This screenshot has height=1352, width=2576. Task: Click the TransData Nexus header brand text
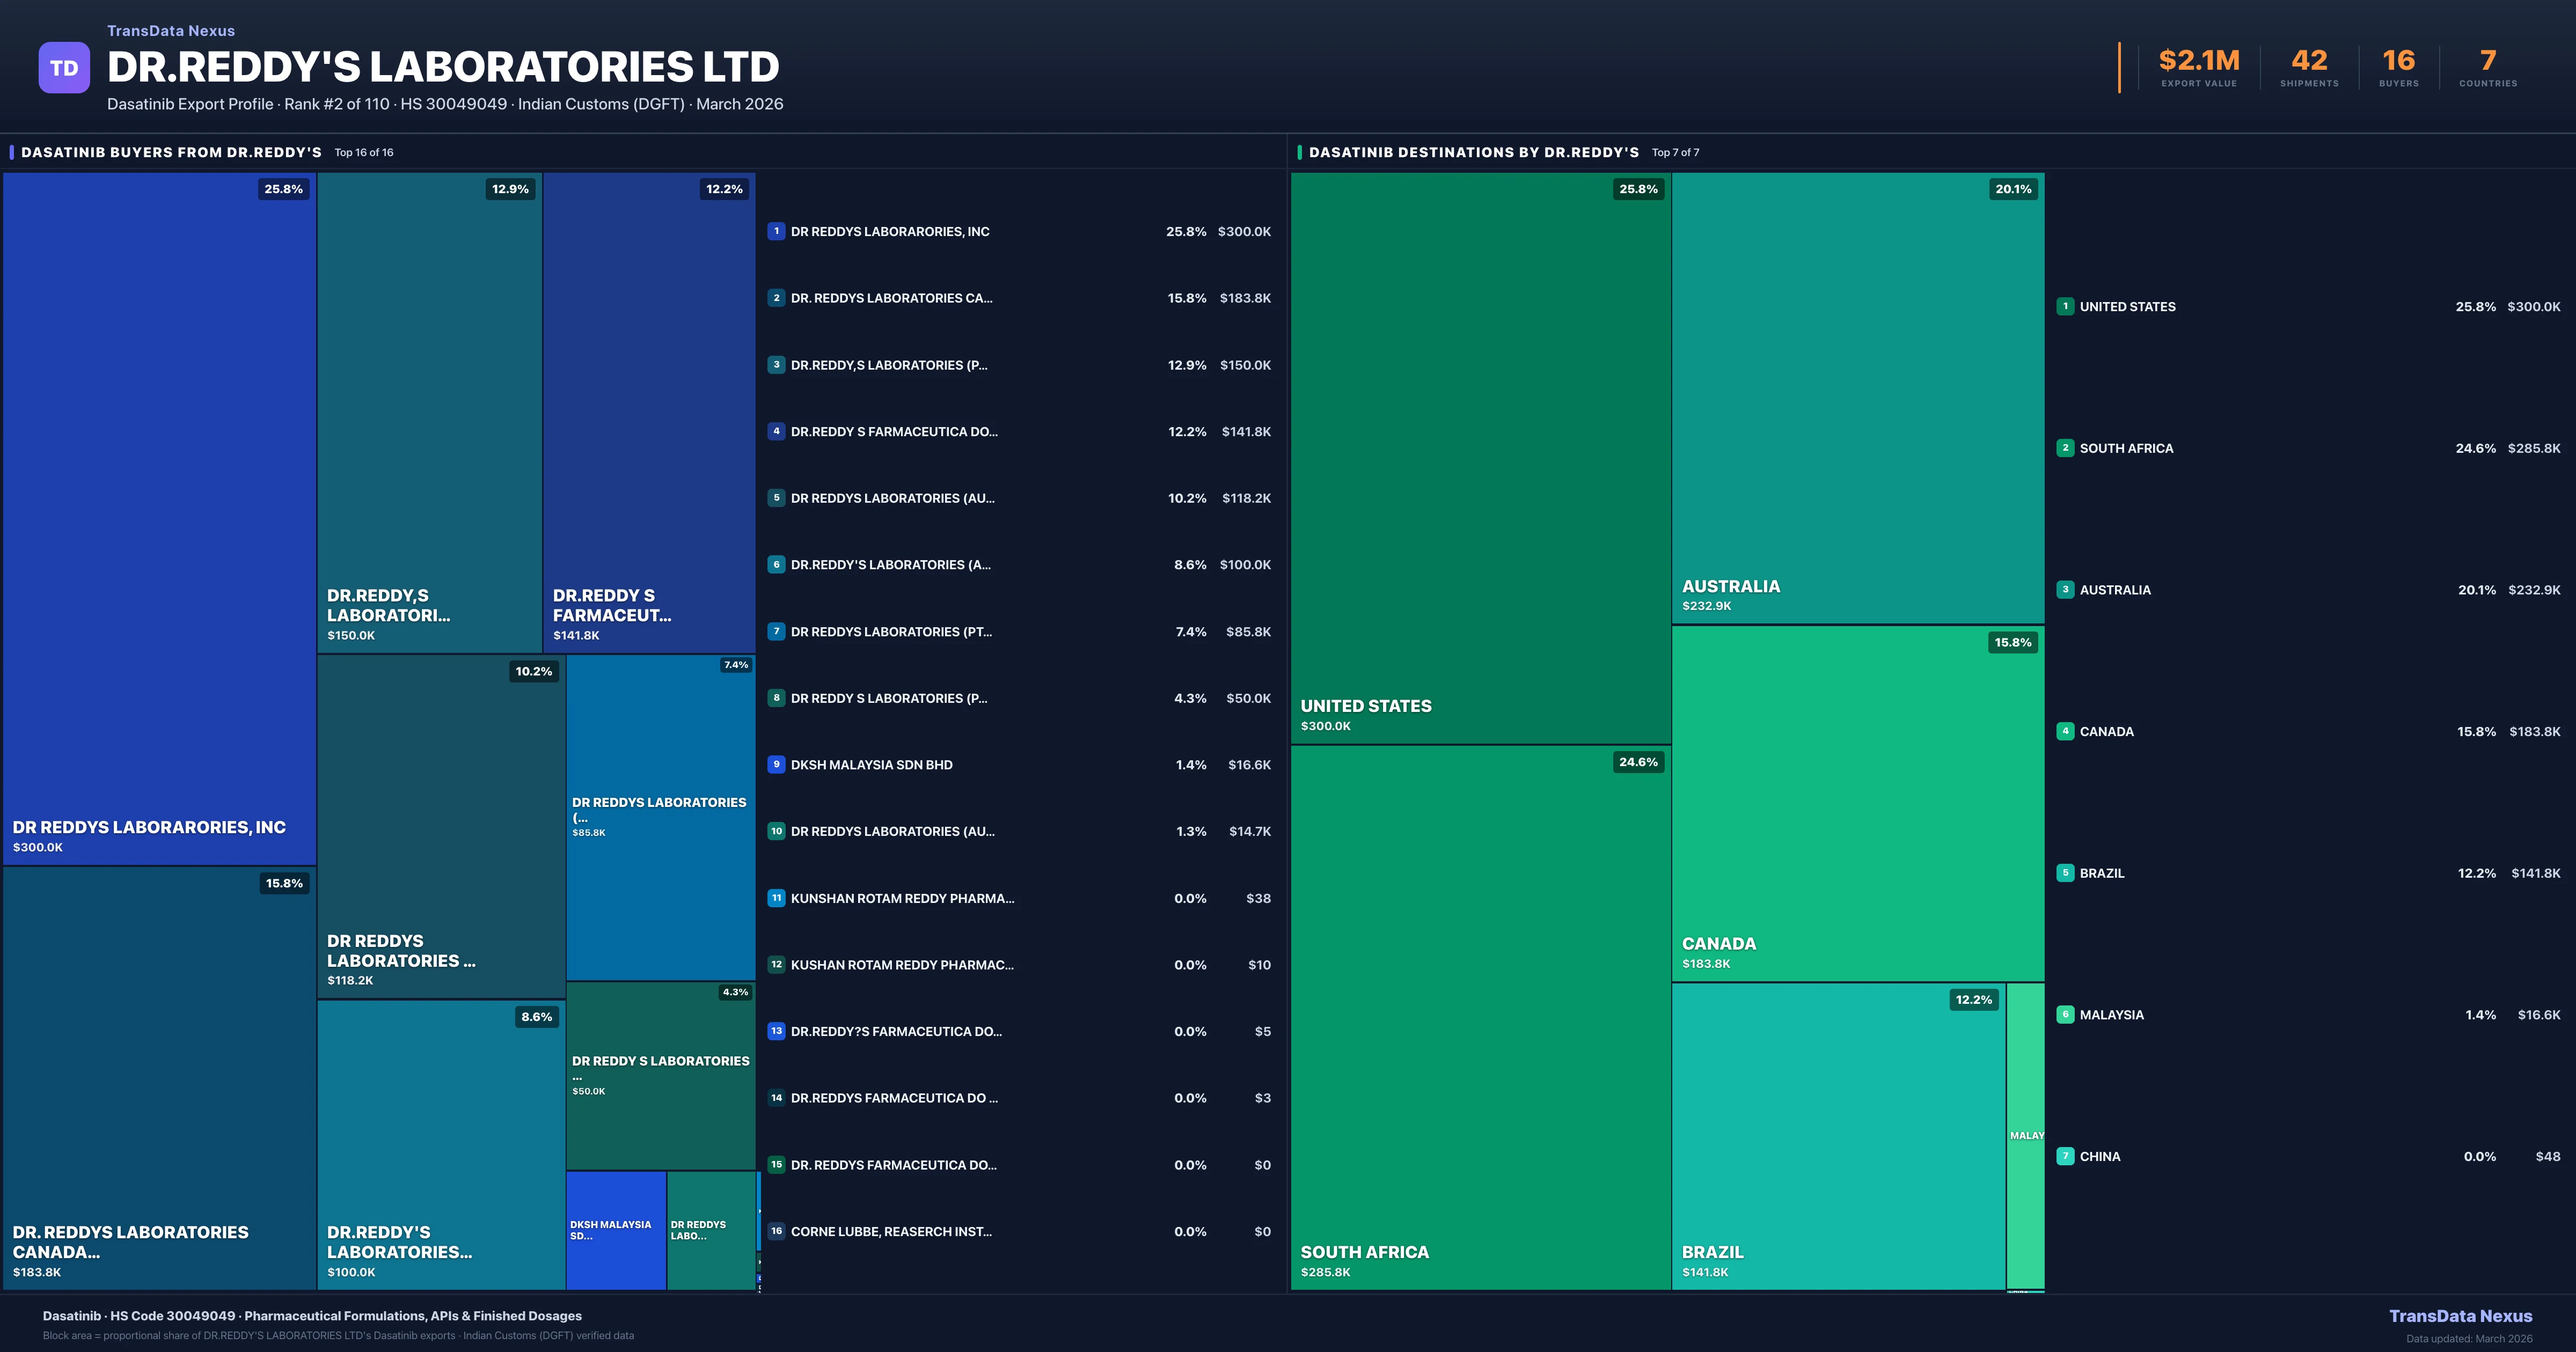click(x=171, y=31)
